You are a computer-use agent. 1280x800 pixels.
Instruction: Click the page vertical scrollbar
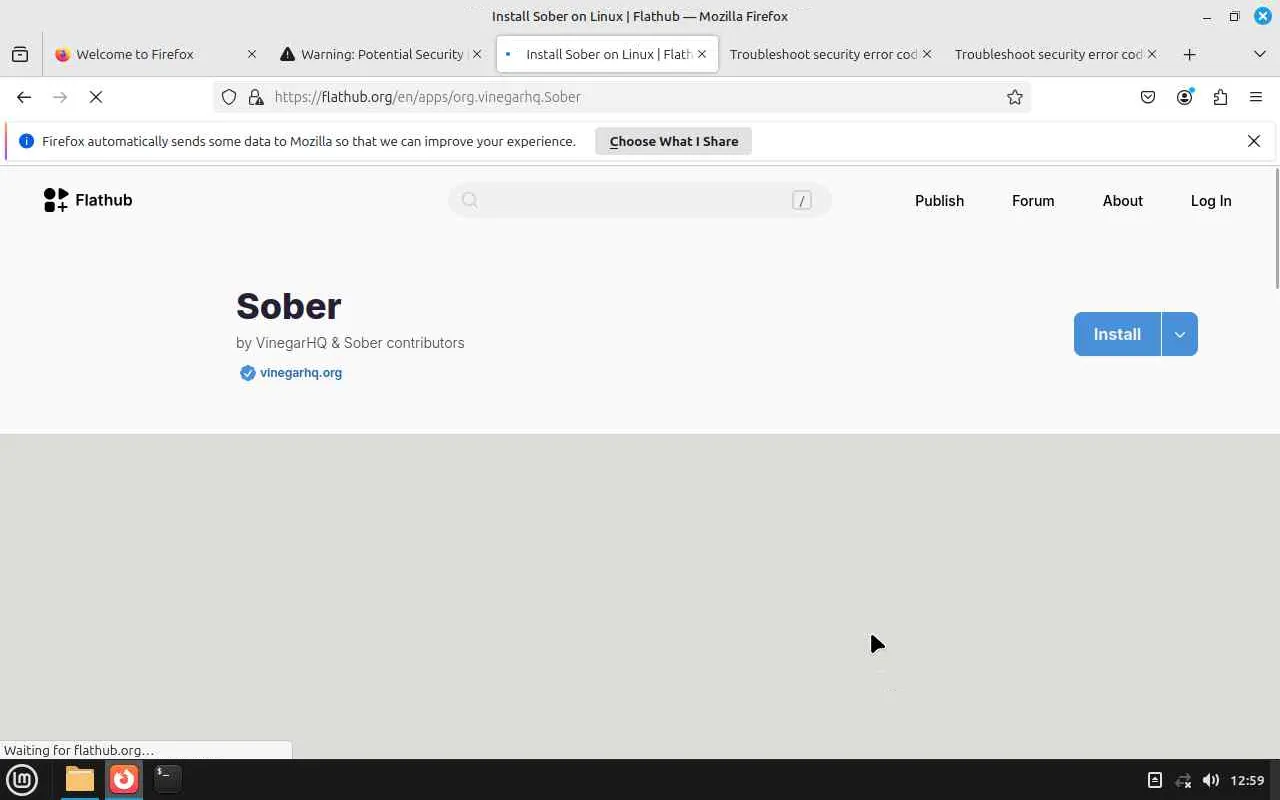click(x=1276, y=228)
